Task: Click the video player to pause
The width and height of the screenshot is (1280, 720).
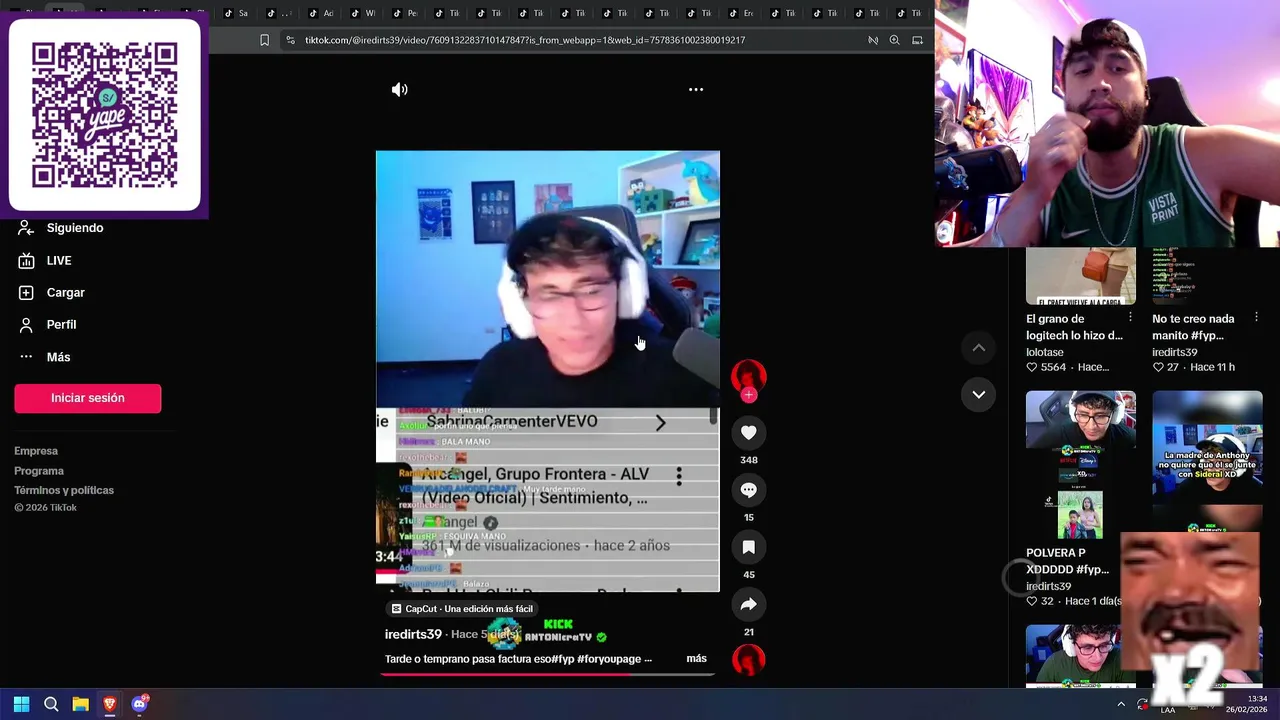Action: (547, 371)
